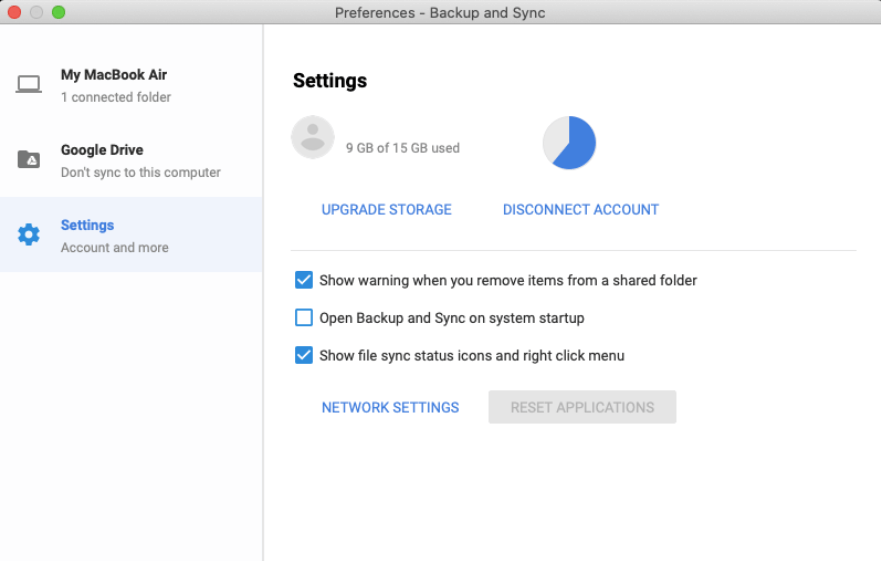Click the '9 GB of 15 GB used' text
This screenshot has width=881, height=561.
403,148
